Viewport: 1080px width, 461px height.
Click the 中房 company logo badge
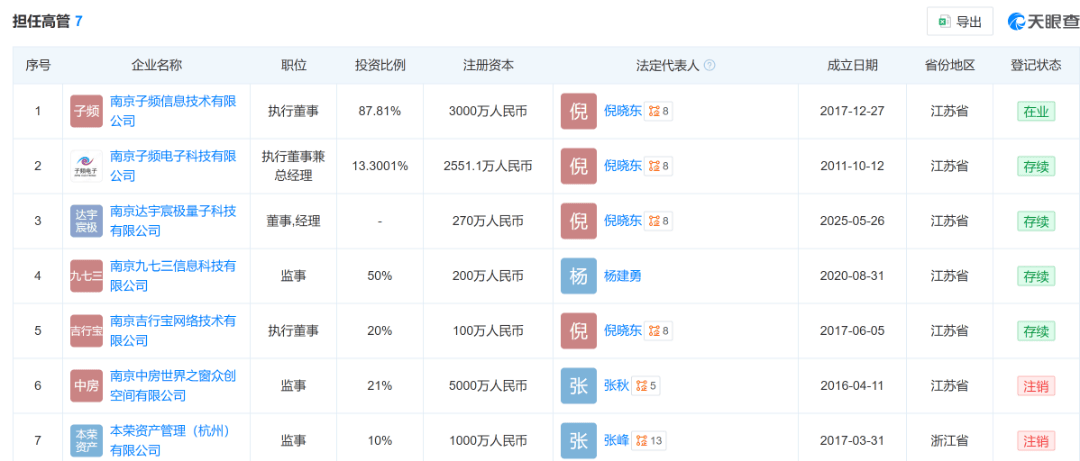tap(86, 386)
